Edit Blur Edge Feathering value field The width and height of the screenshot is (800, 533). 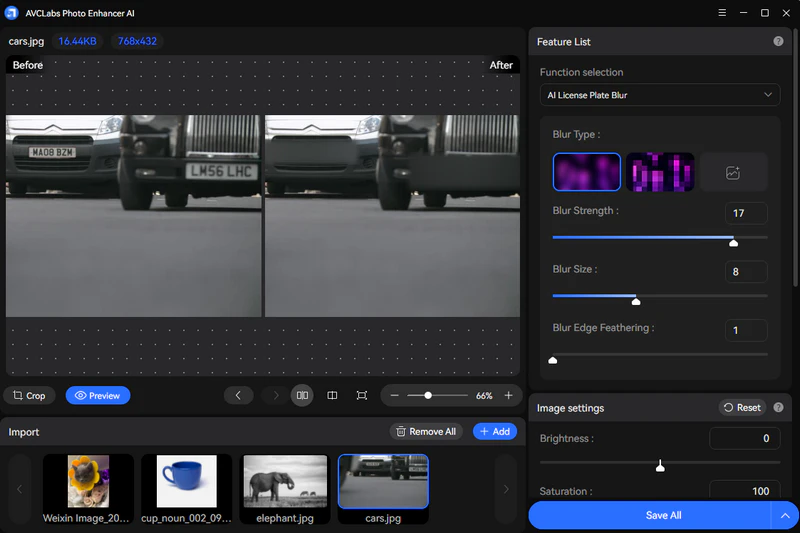pyautogui.click(x=746, y=331)
